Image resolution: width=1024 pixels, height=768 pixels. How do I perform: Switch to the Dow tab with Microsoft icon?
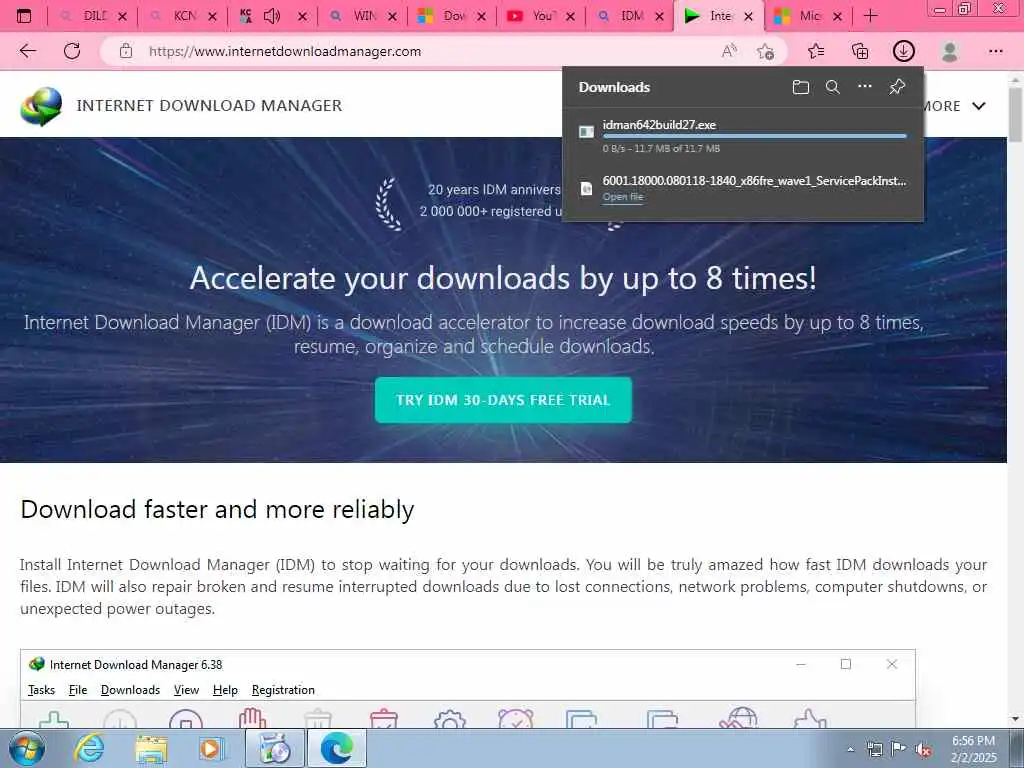tap(452, 16)
